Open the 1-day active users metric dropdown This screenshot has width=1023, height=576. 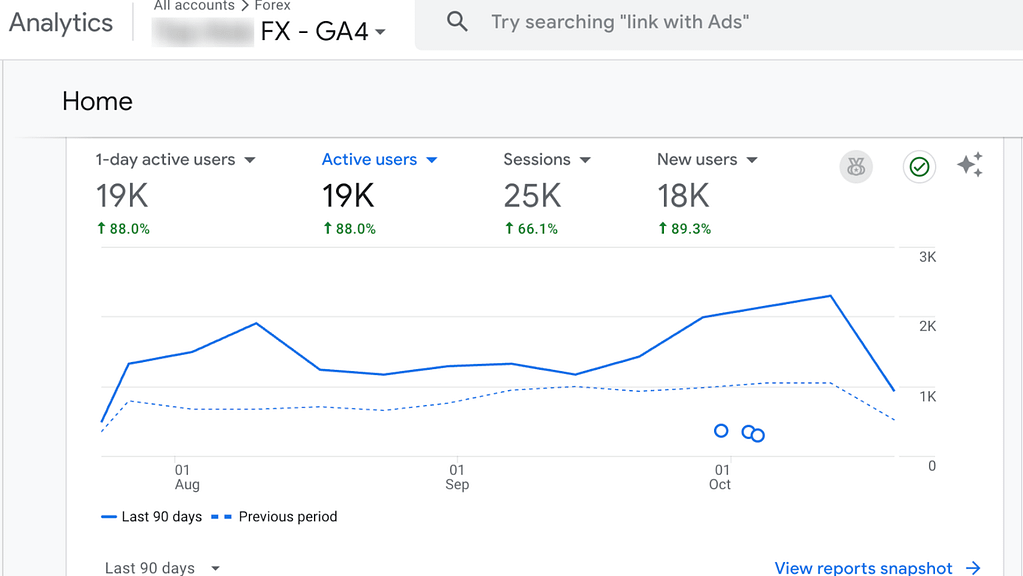click(249, 159)
